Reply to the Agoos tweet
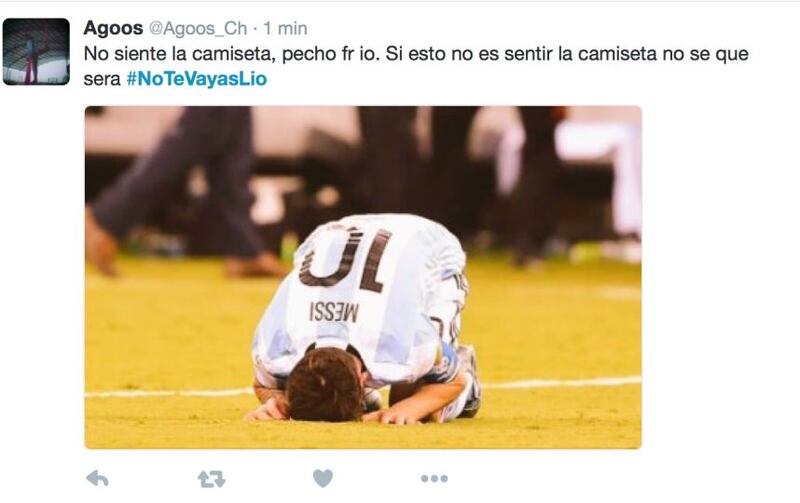The image size is (800, 503). point(97,479)
